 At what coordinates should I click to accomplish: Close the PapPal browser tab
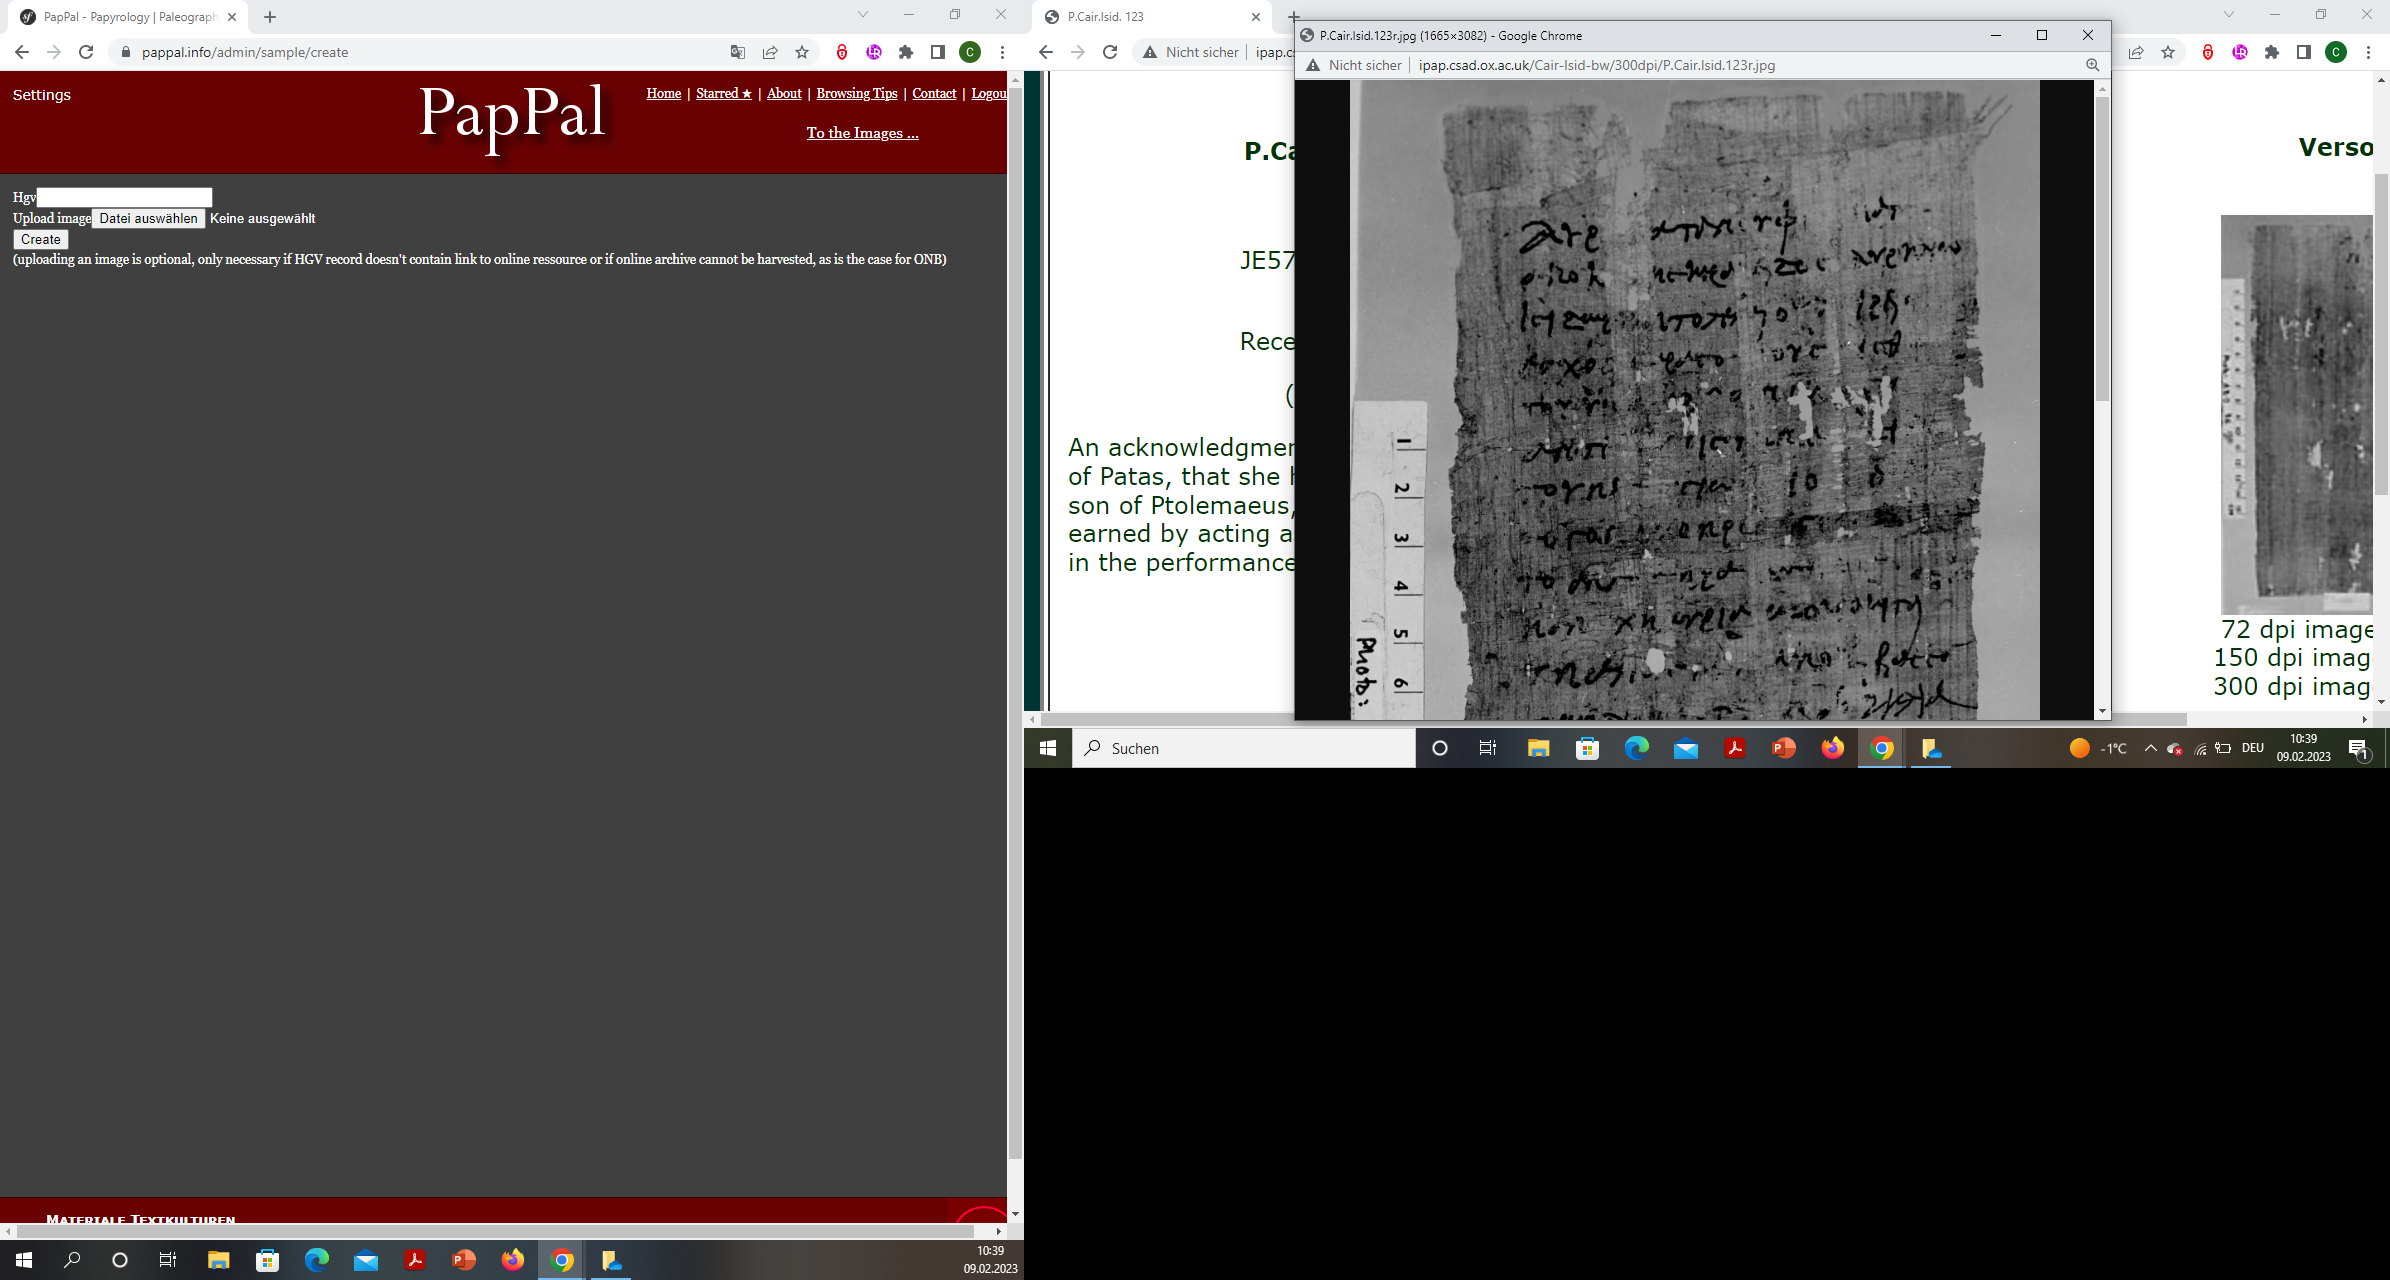coord(232,17)
